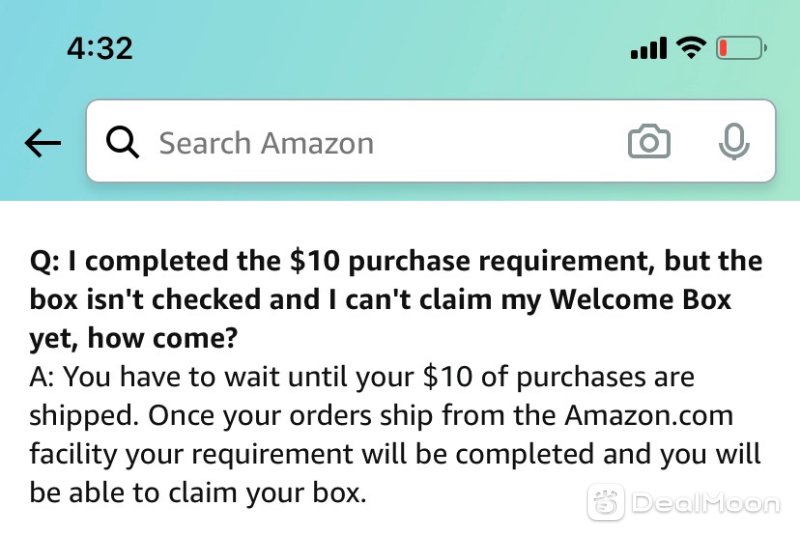Click the DealMoon watermark logo icon
The width and height of the screenshot is (800, 535).
[x=606, y=502]
